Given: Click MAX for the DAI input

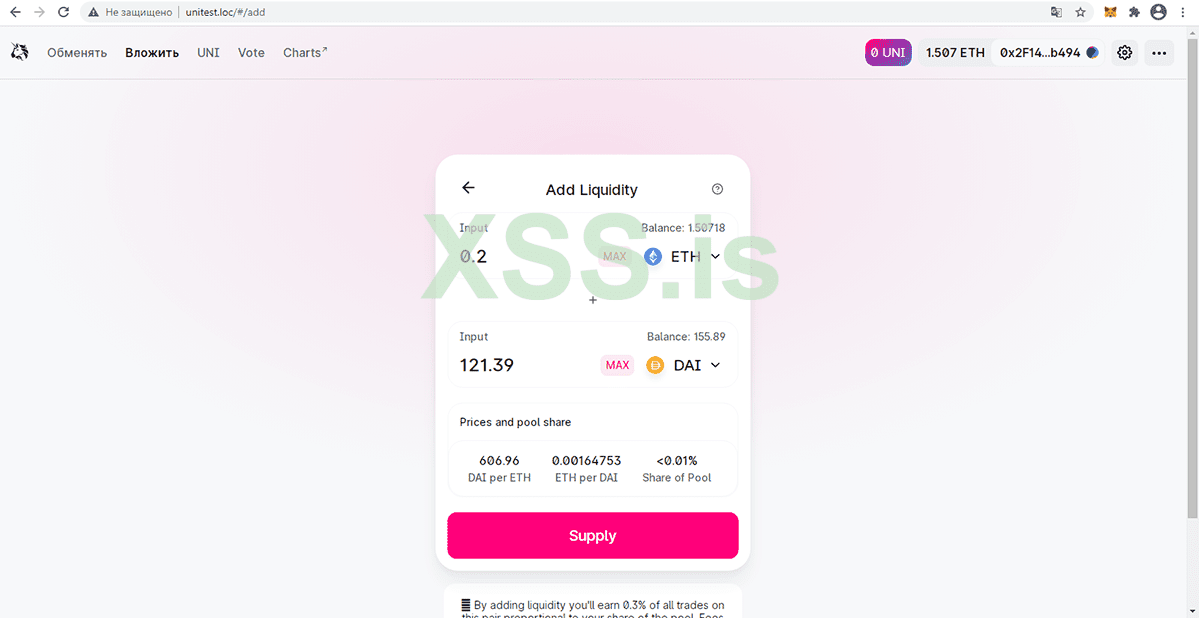Looking at the screenshot, I should [x=618, y=365].
